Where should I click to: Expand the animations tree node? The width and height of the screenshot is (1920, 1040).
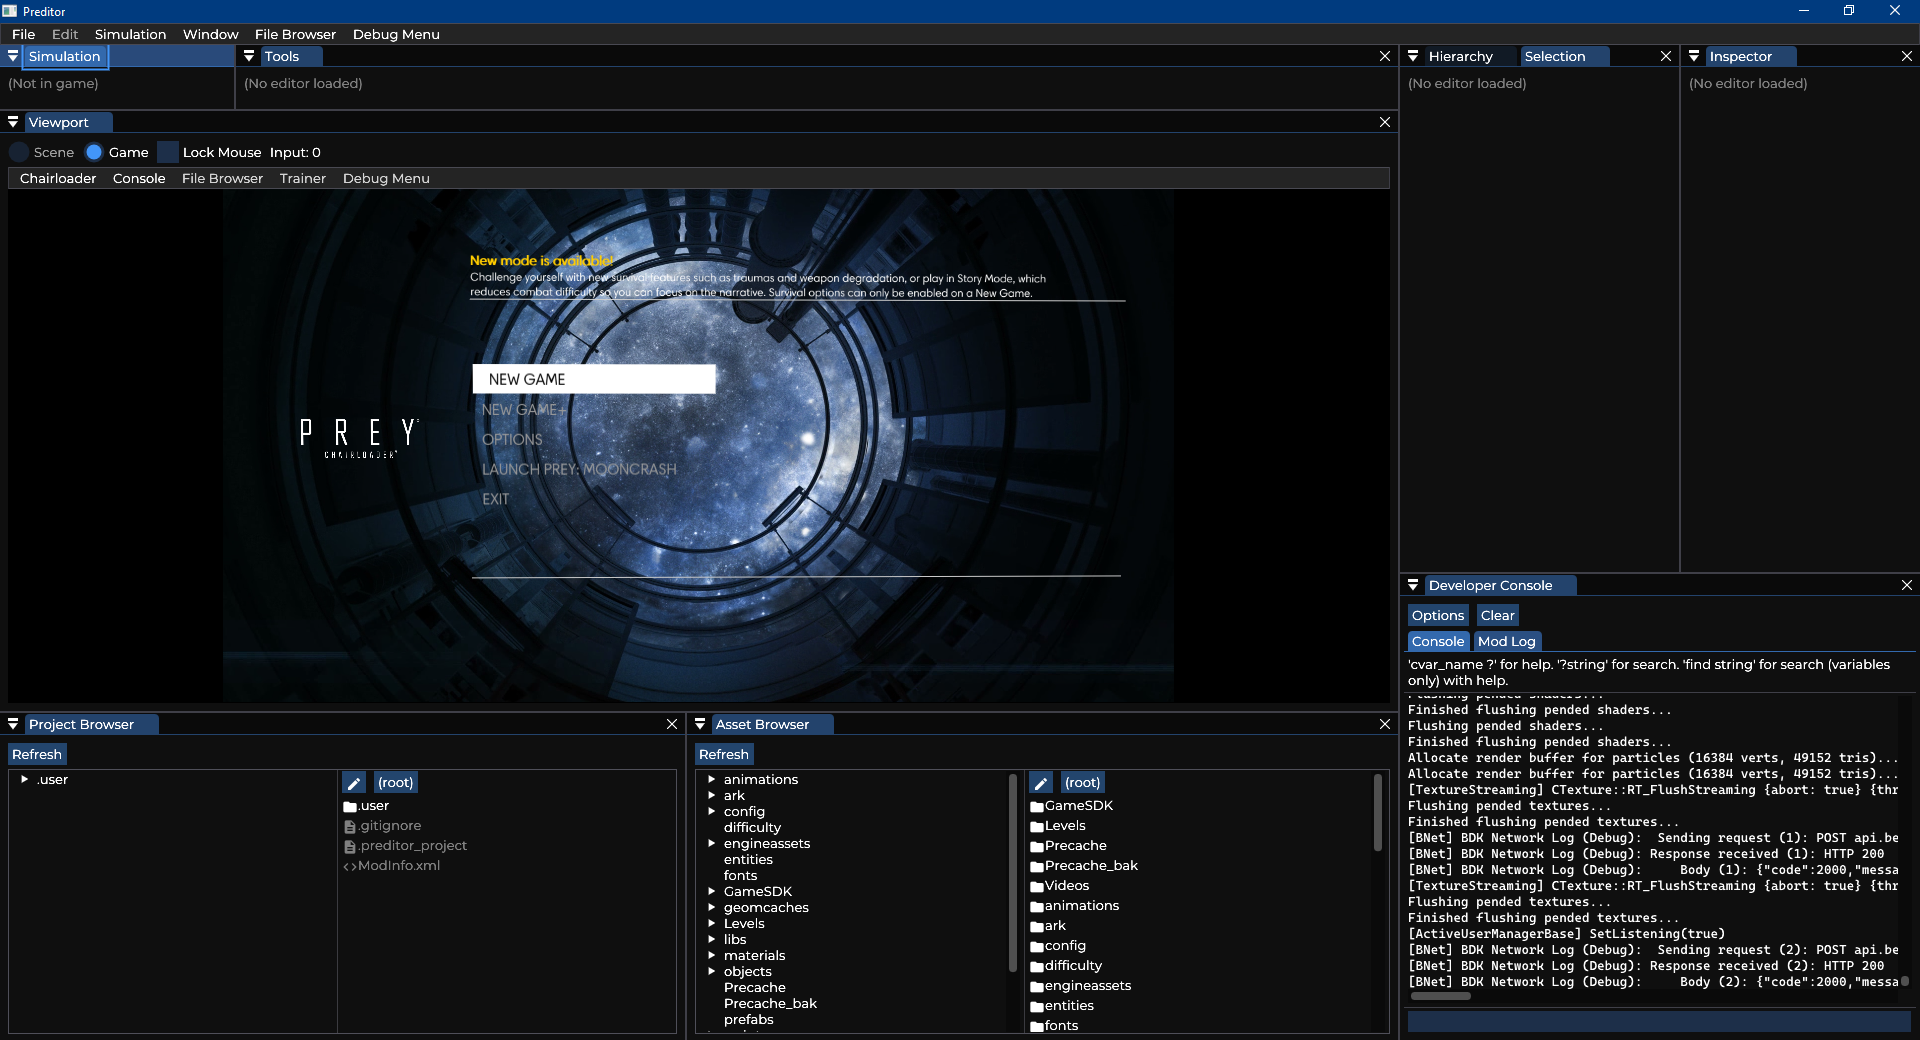tap(711, 779)
